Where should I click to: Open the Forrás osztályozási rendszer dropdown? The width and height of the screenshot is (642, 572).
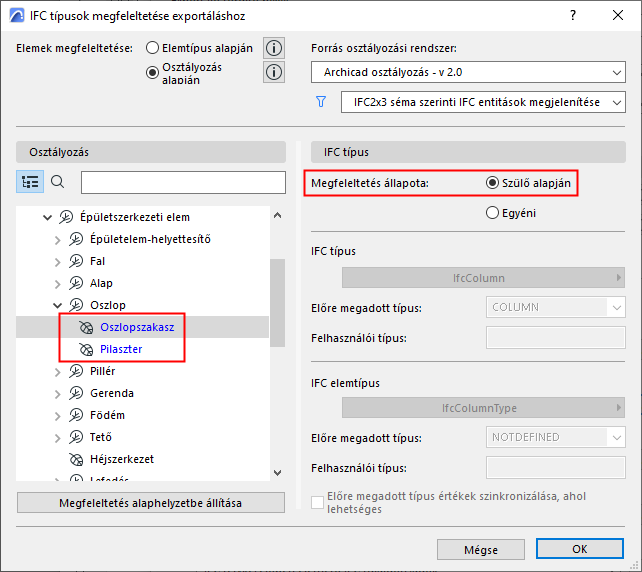pos(468,72)
